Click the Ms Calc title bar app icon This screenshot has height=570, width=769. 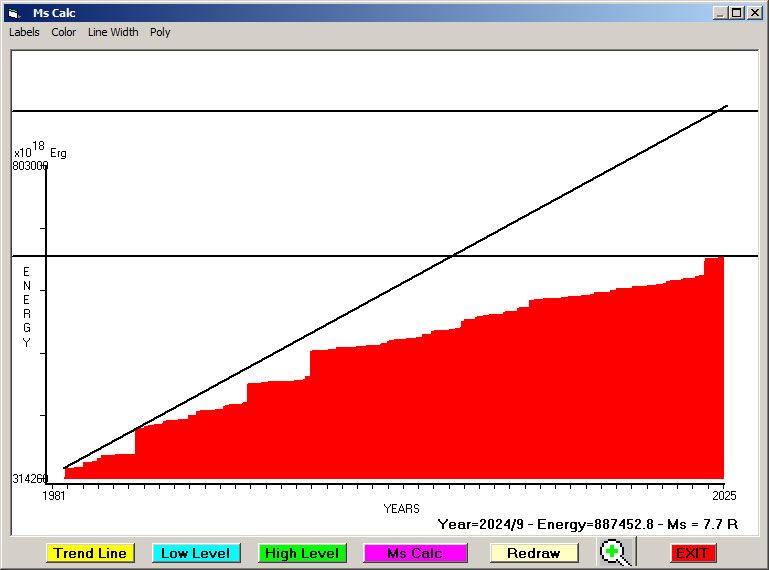point(13,13)
